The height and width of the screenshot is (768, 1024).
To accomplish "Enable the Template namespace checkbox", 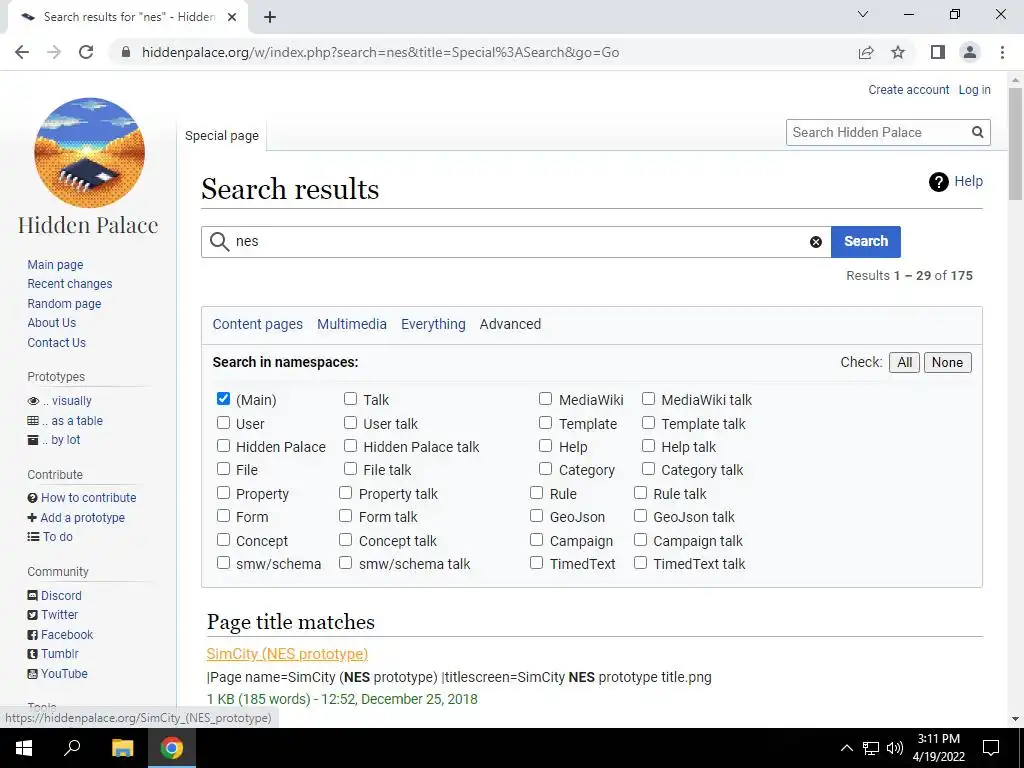I will pyautogui.click(x=545, y=423).
